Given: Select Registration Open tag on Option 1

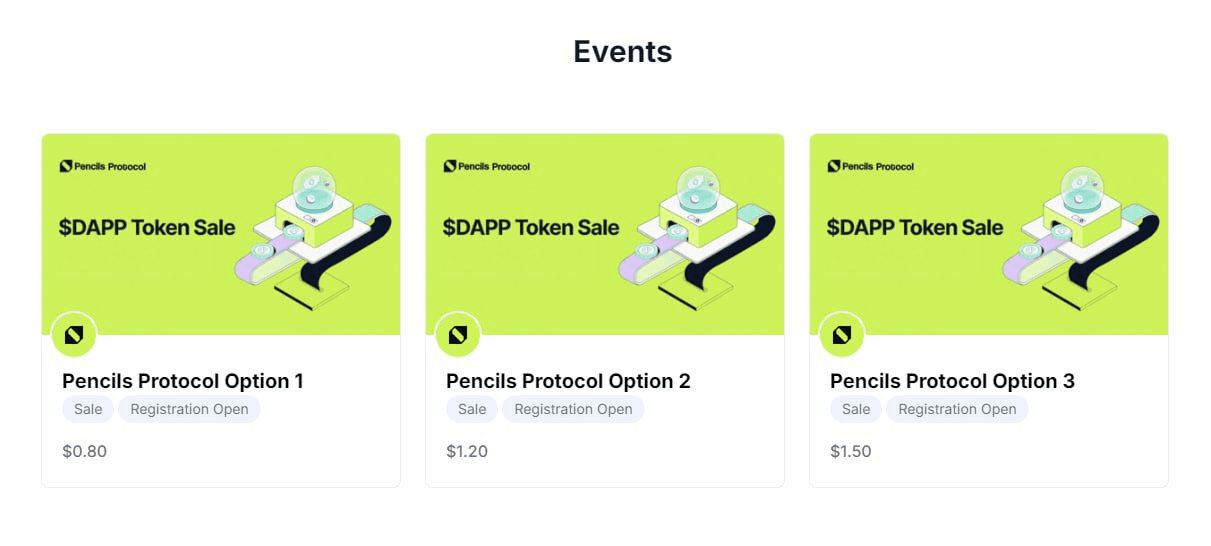Looking at the screenshot, I should coord(189,409).
